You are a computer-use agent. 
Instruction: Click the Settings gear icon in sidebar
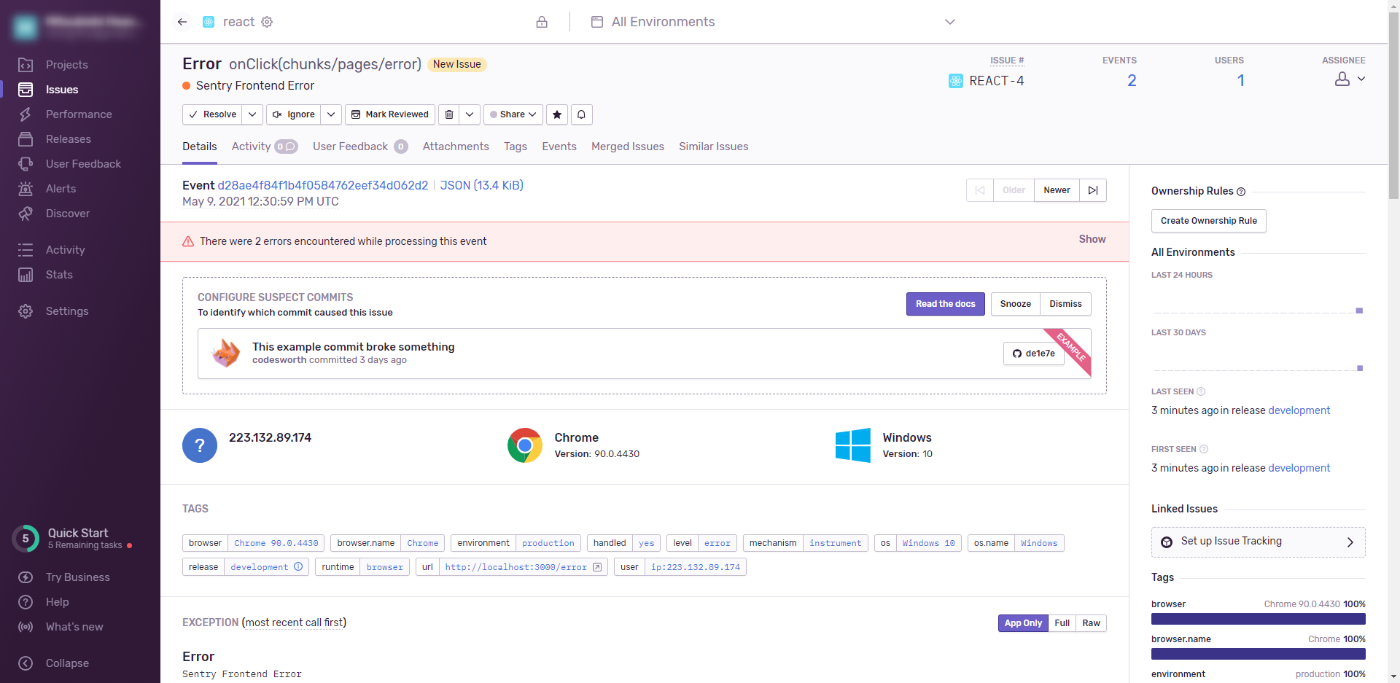pyautogui.click(x=26, y=311)
